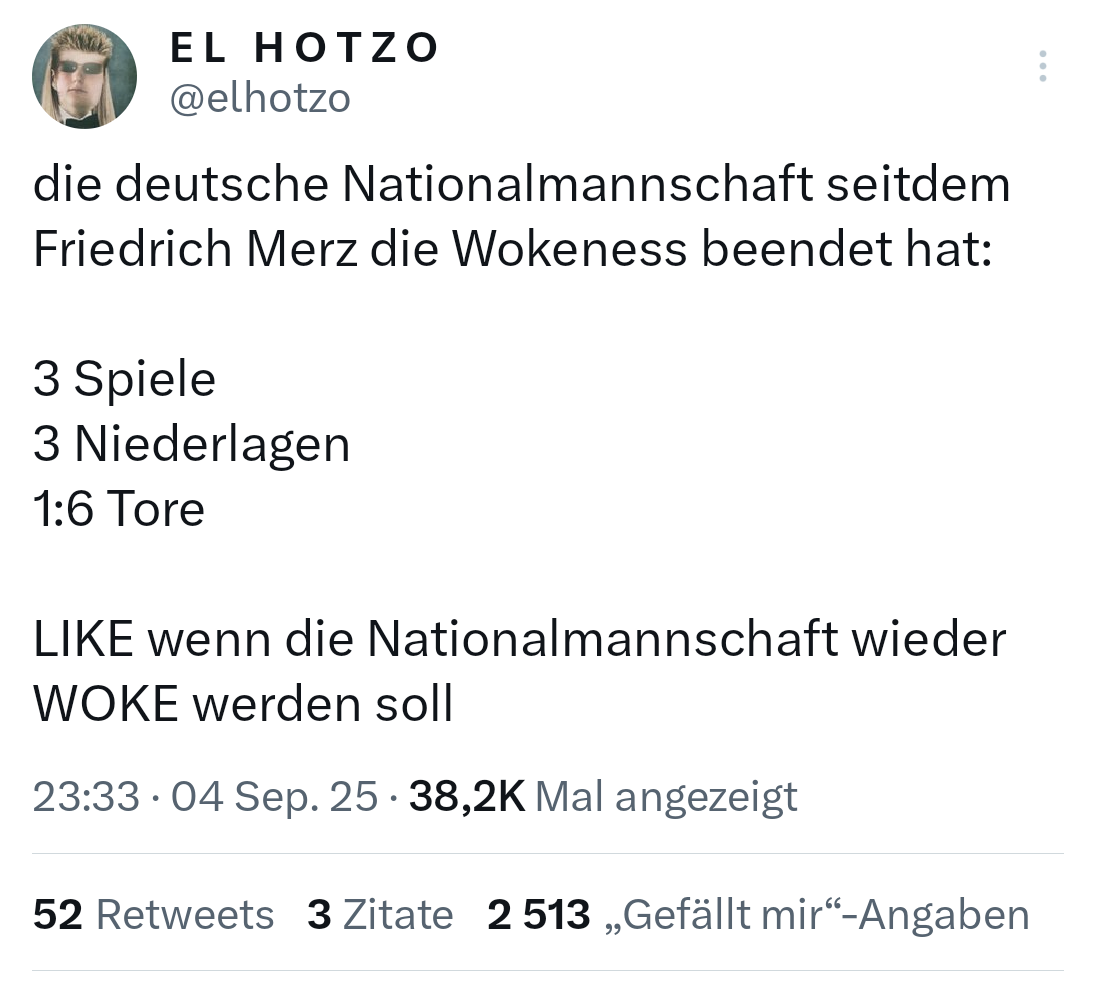This screenshot has width=1096, height=981.
Task: View the list of 52 Retweets
Action: (153, 914)
